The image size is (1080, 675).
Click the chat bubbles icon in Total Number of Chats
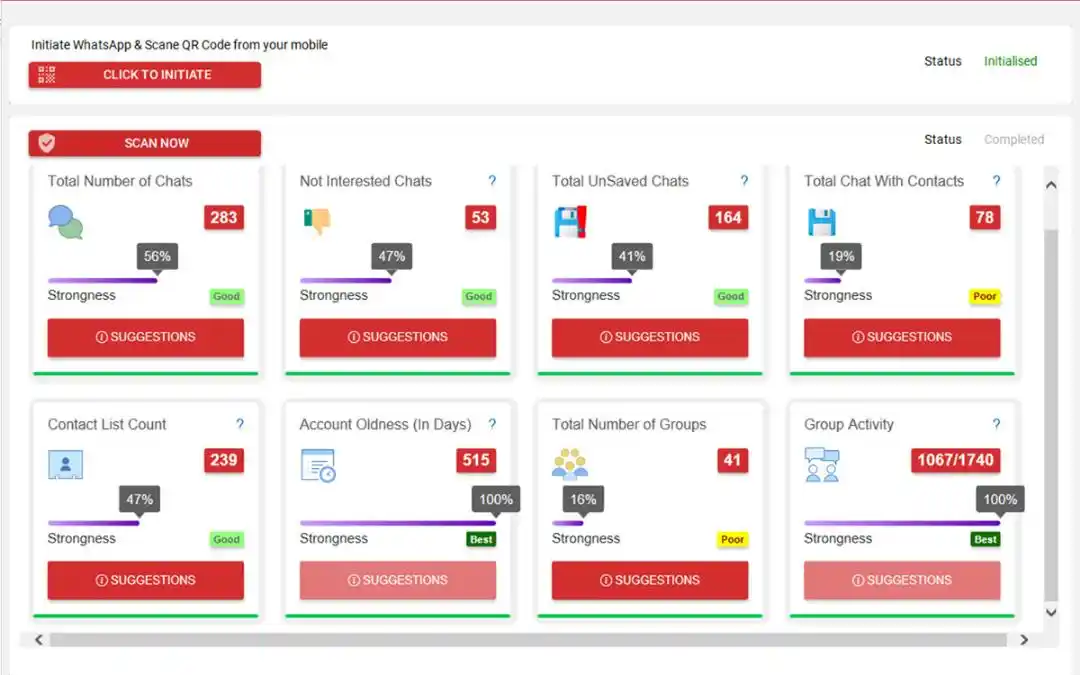pyautogui.click(x=66, y=221)
